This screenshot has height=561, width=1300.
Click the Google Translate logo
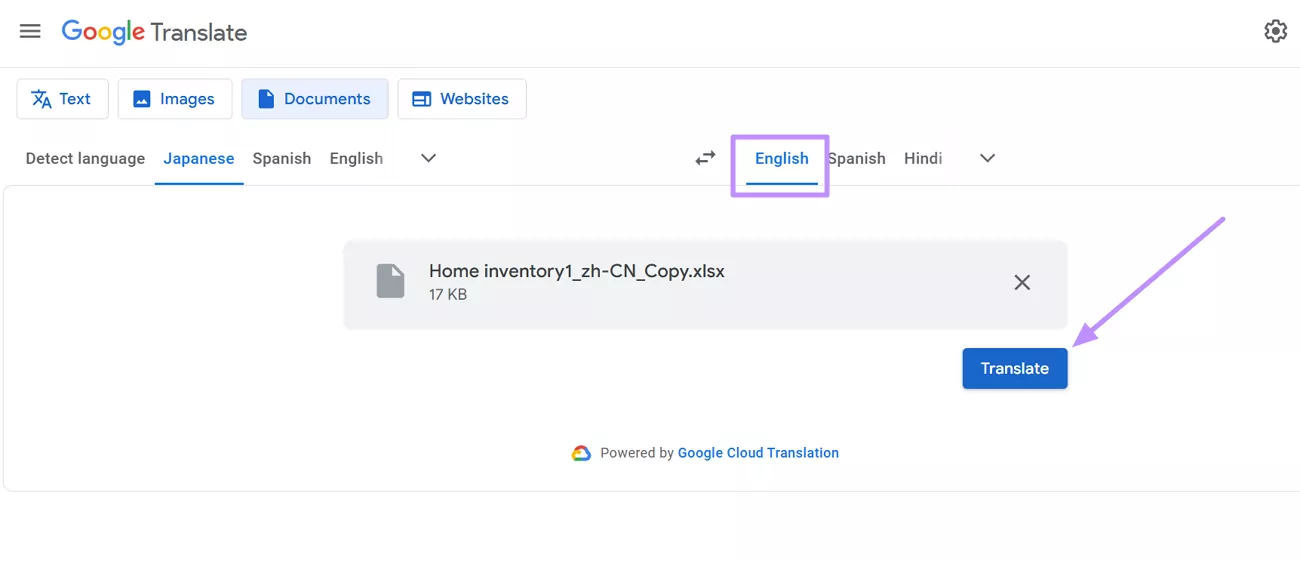click(x=154, y=32)
